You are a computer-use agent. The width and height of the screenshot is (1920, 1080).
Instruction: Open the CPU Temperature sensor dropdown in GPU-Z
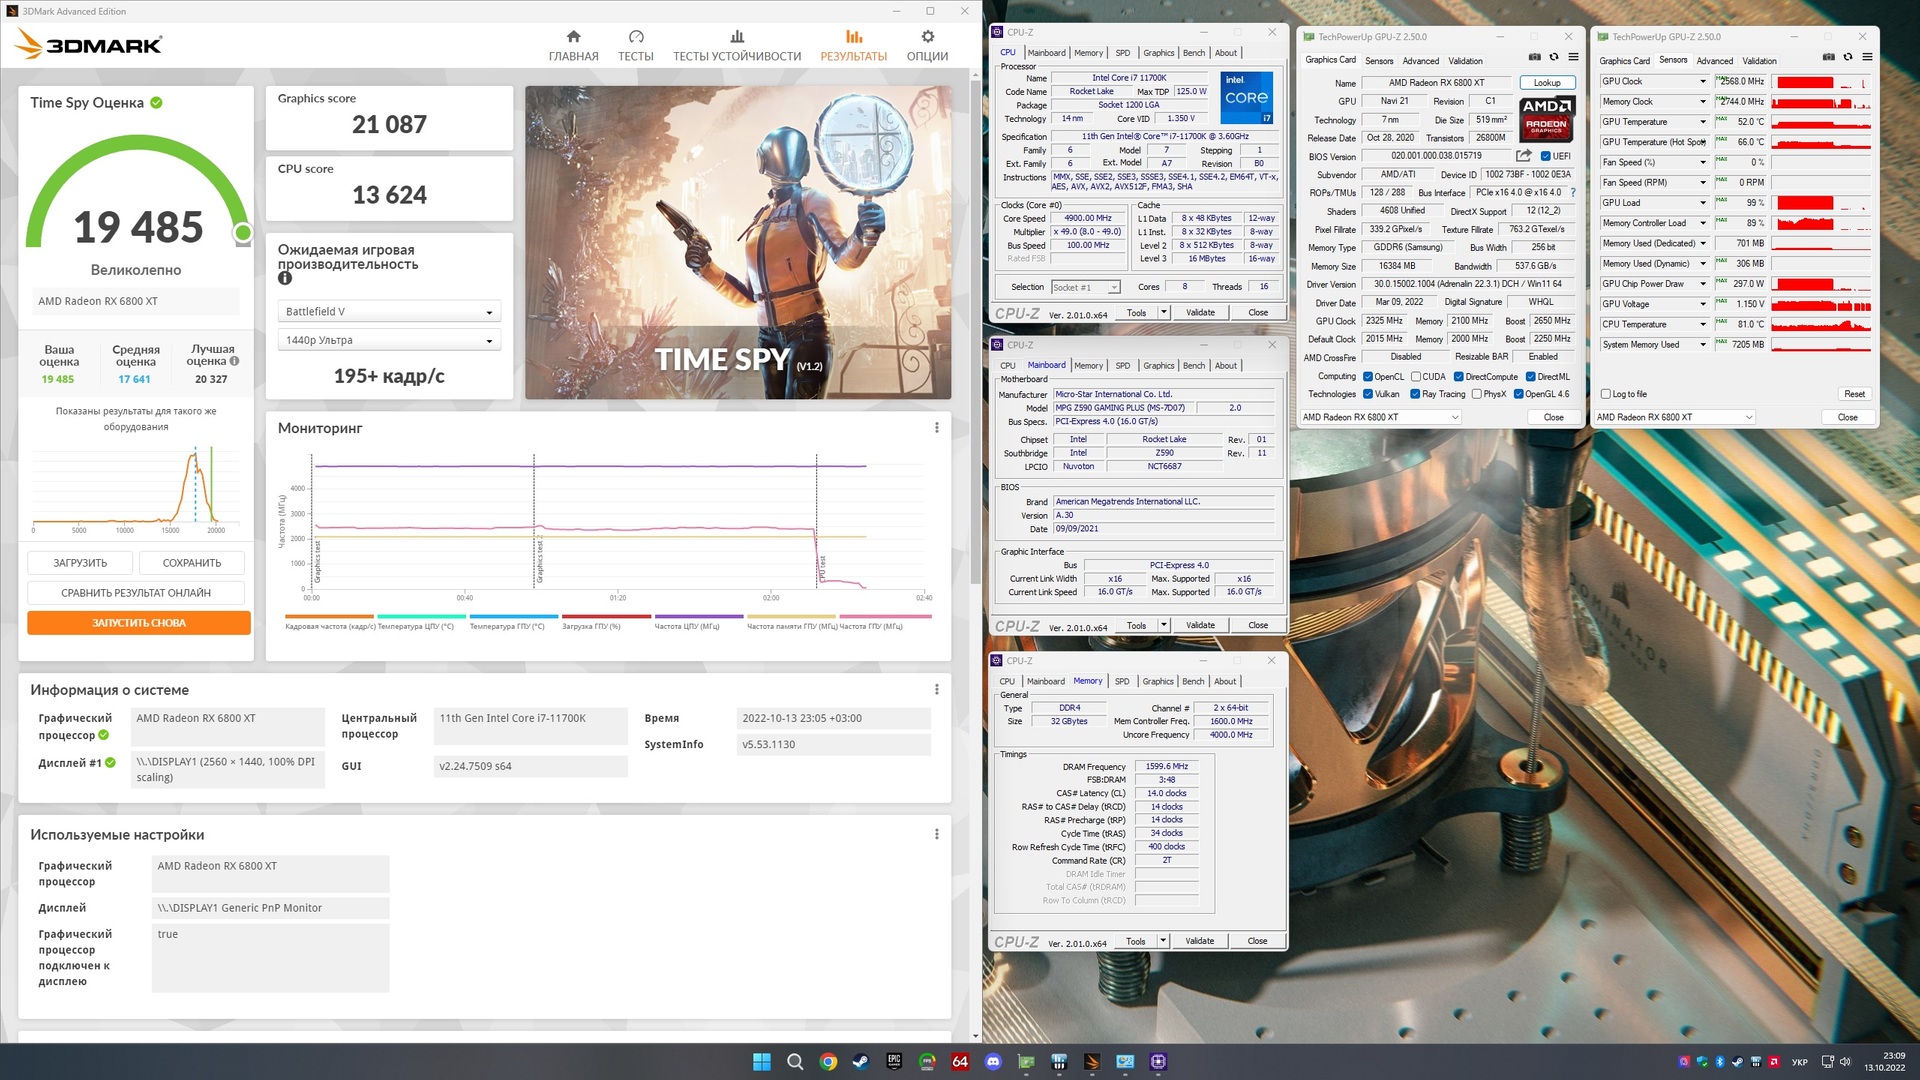[1703, 325]
